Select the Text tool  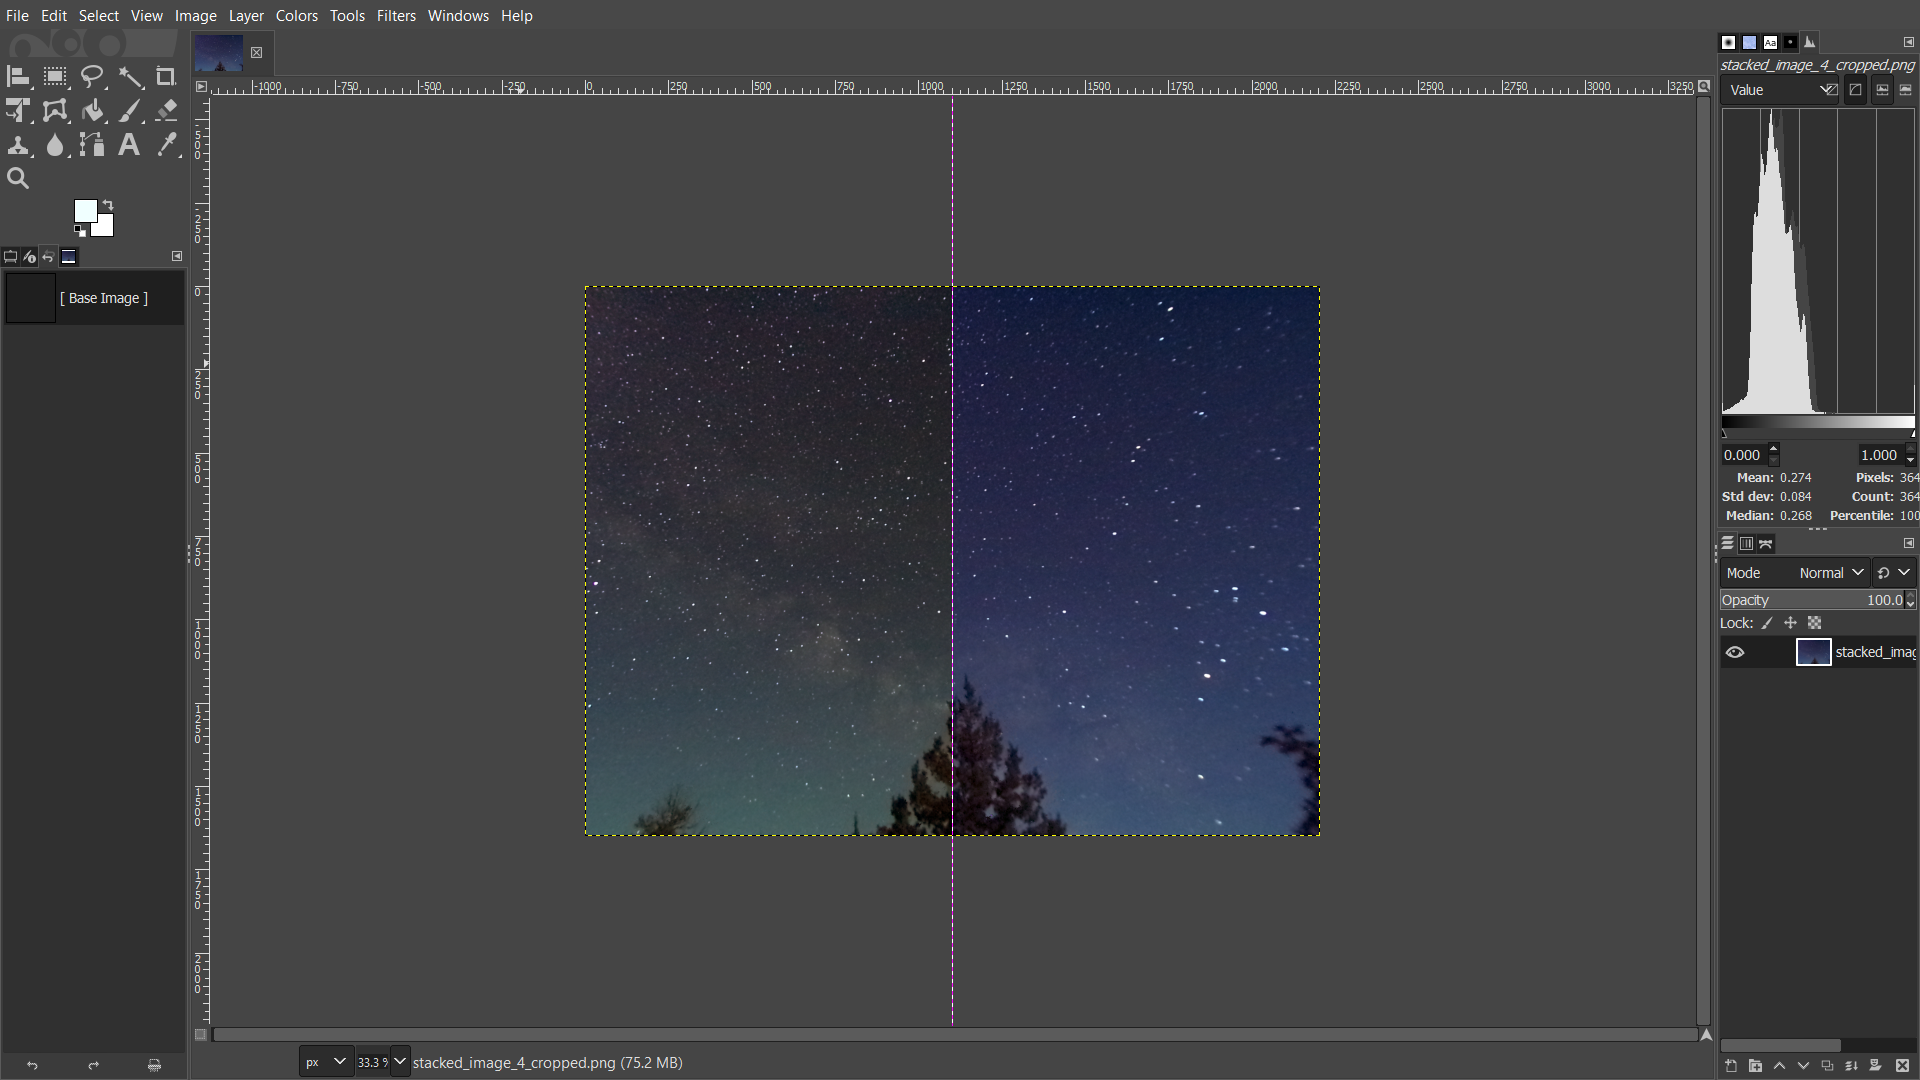[129, 145]
